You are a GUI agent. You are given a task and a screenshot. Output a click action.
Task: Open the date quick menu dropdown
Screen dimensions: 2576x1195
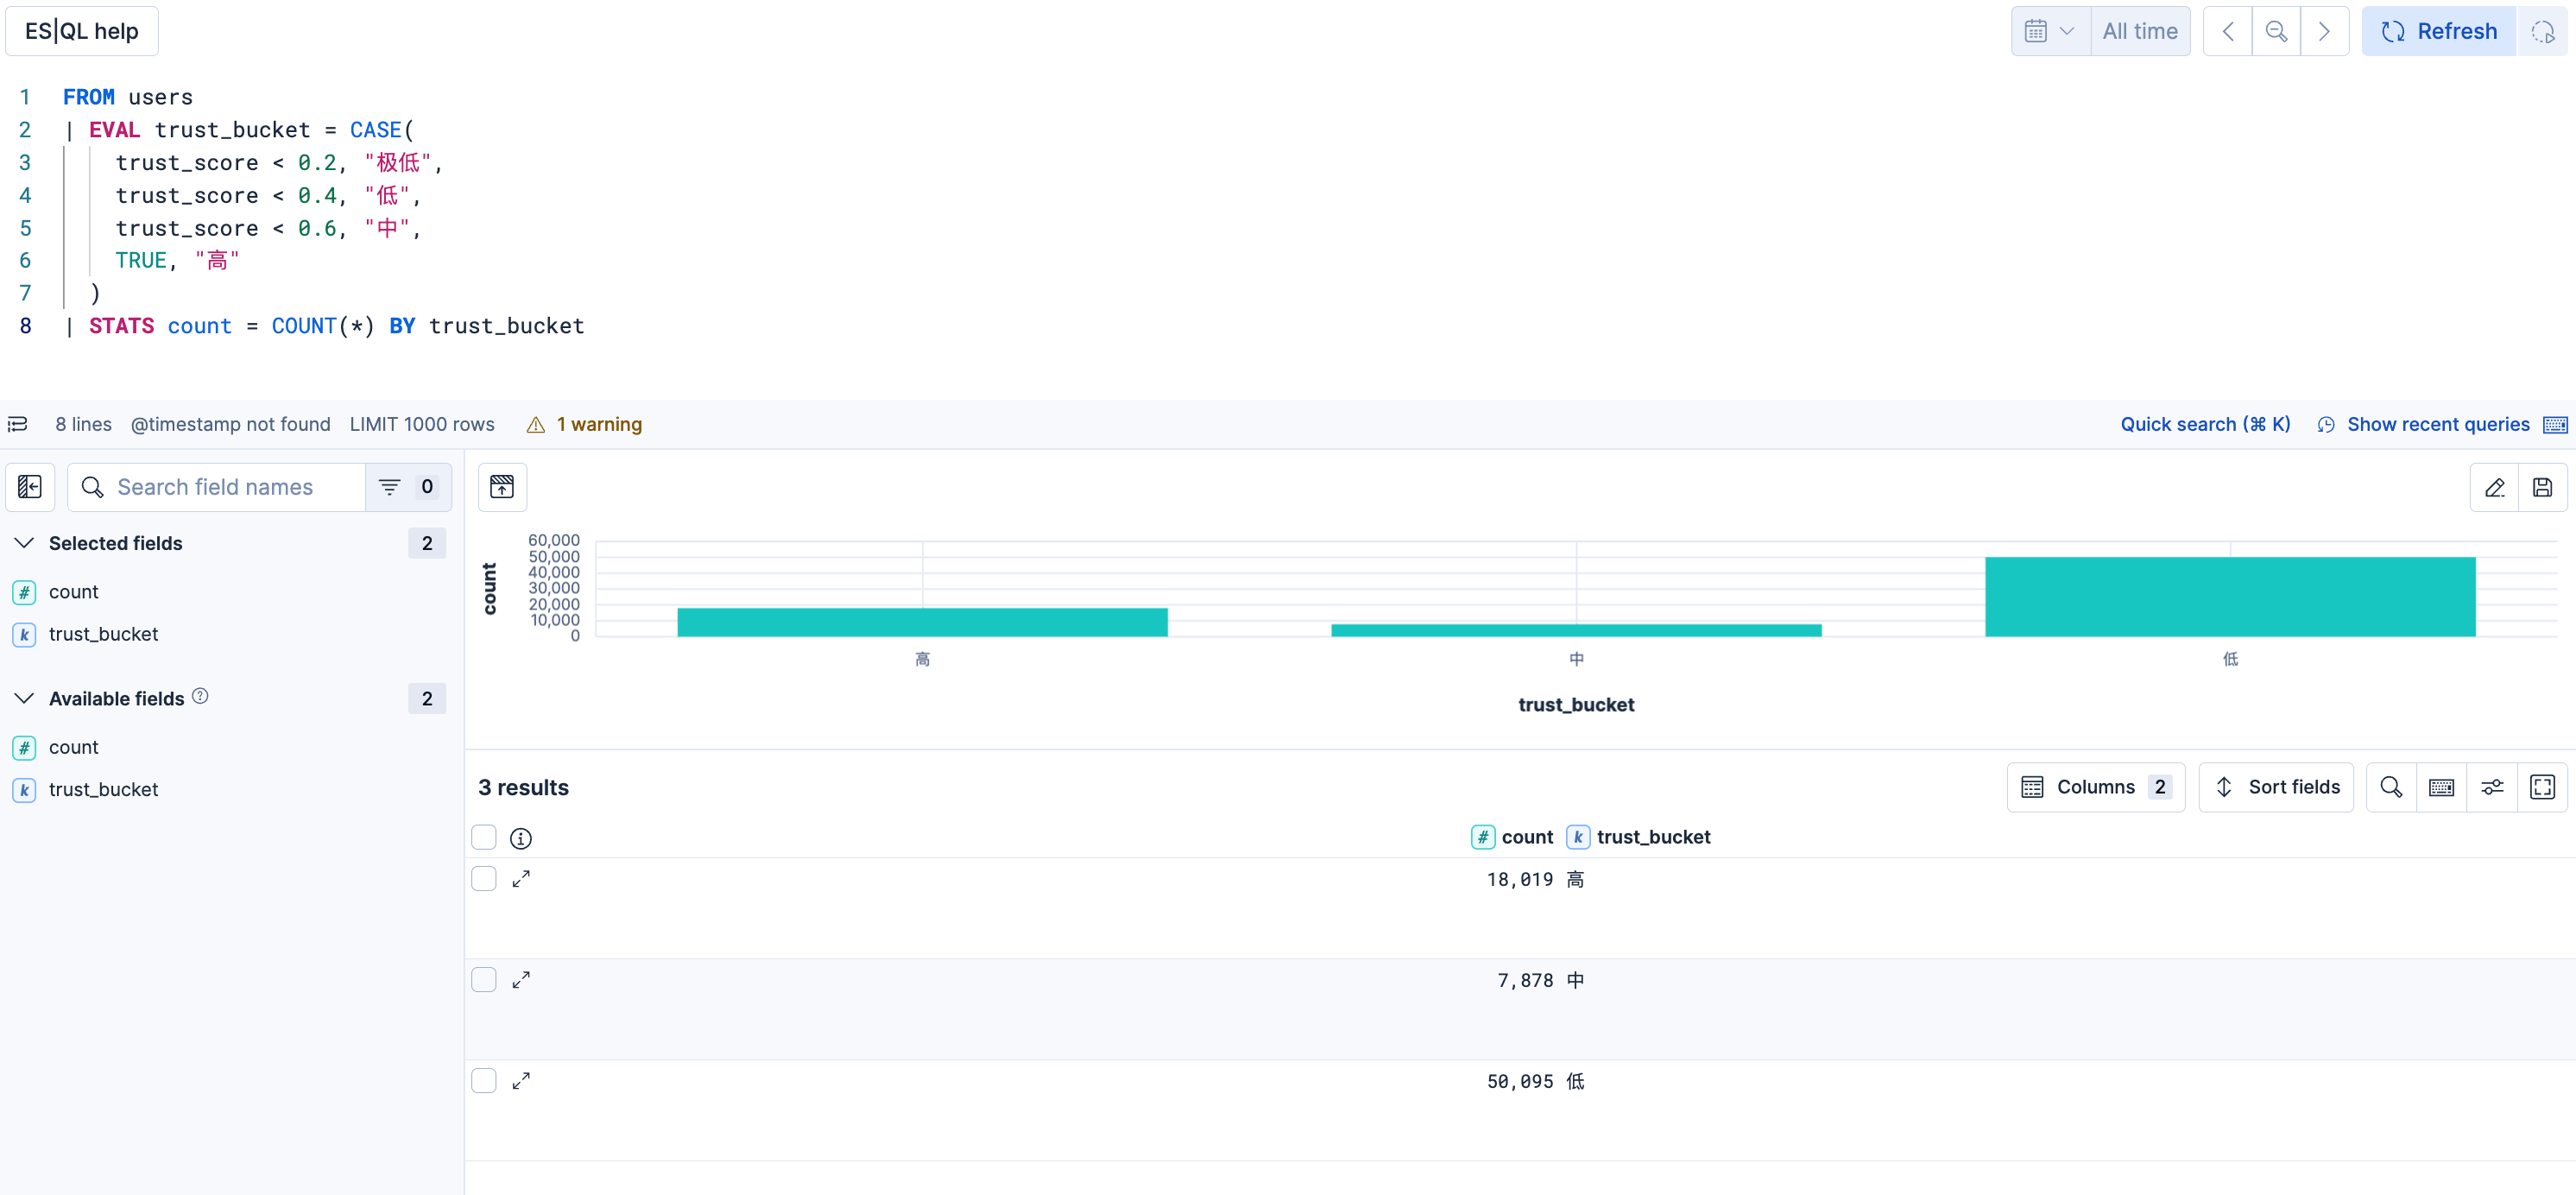point(2050,31)
